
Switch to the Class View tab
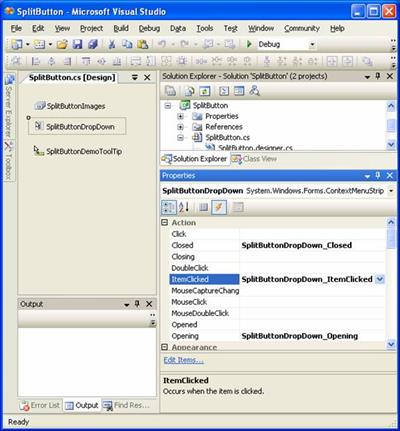click(254, 159)
